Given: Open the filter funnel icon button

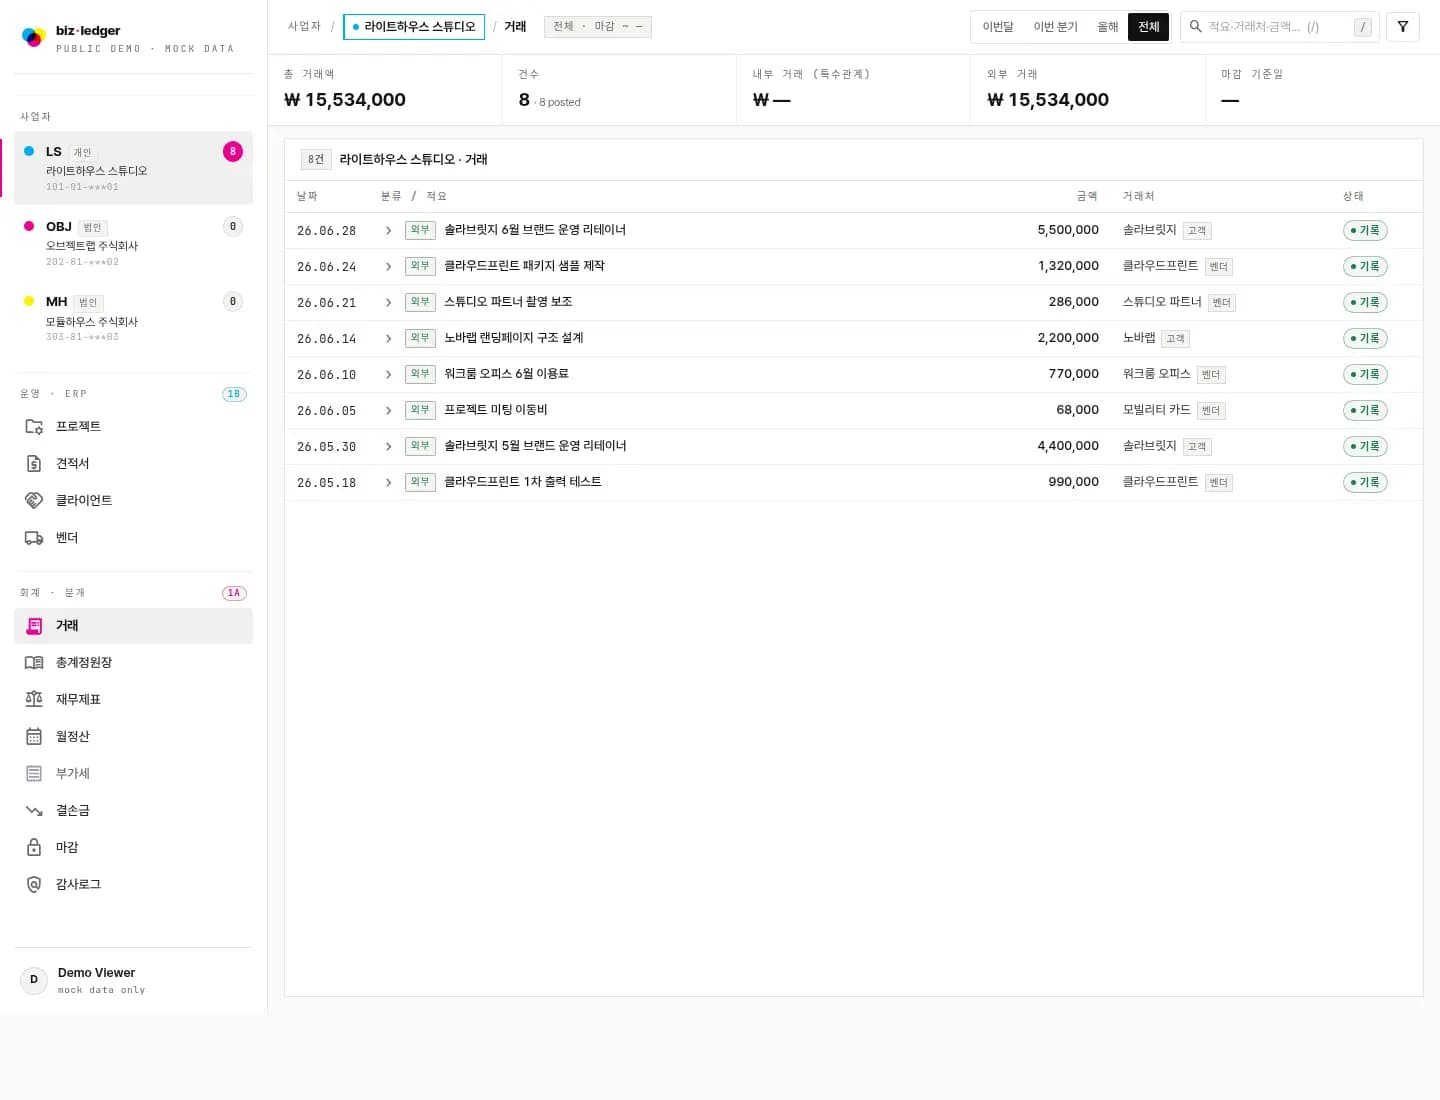Looking at the screenshot, I should (1403, 27).
